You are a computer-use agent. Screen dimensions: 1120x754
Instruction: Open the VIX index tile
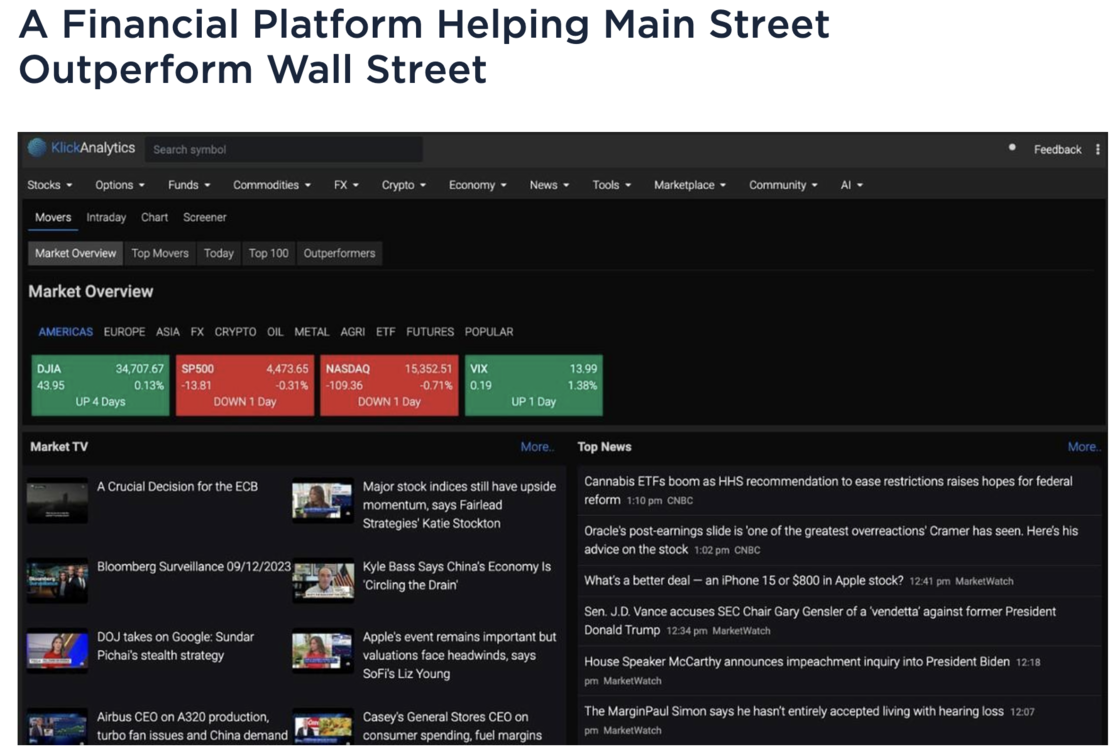(534, 385)
